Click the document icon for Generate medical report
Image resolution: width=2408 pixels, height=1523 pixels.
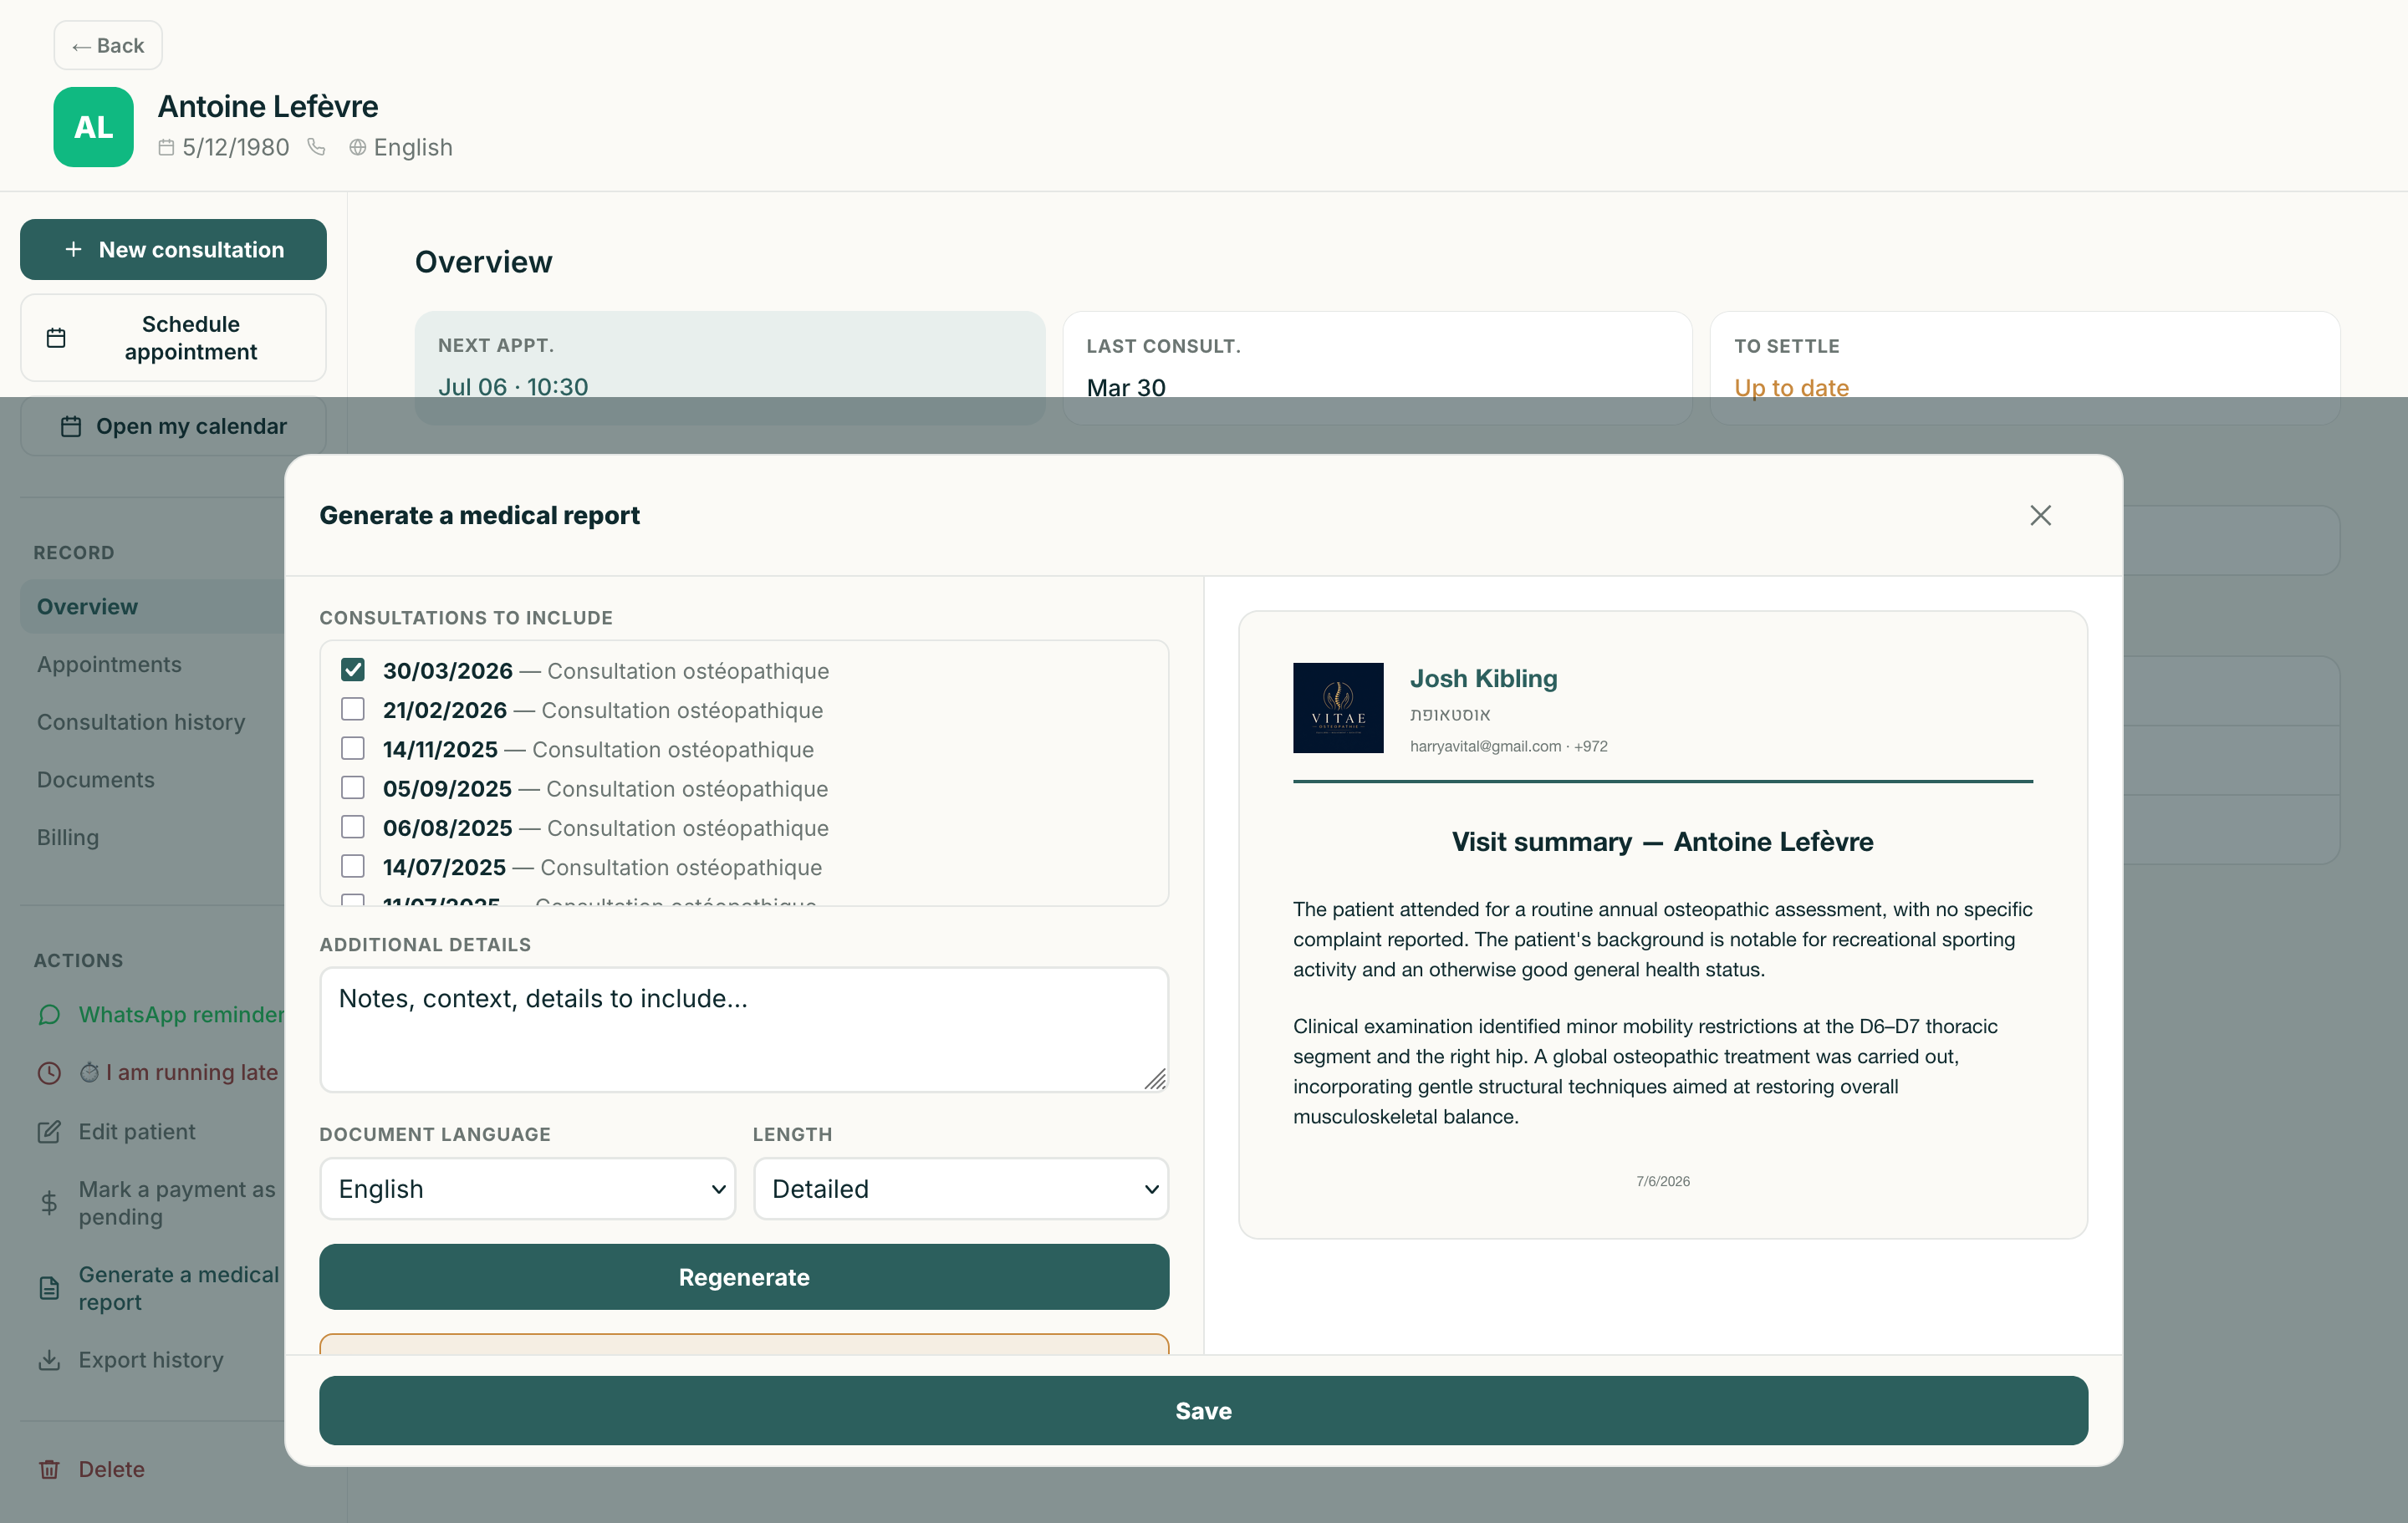pyautogui.click(x=49, y=1288)
